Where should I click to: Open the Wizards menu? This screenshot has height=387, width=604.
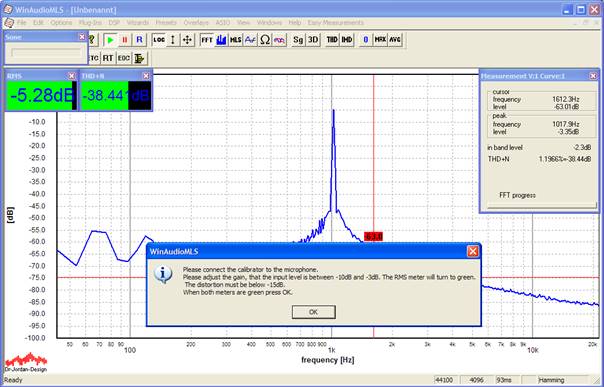(138, 23)
